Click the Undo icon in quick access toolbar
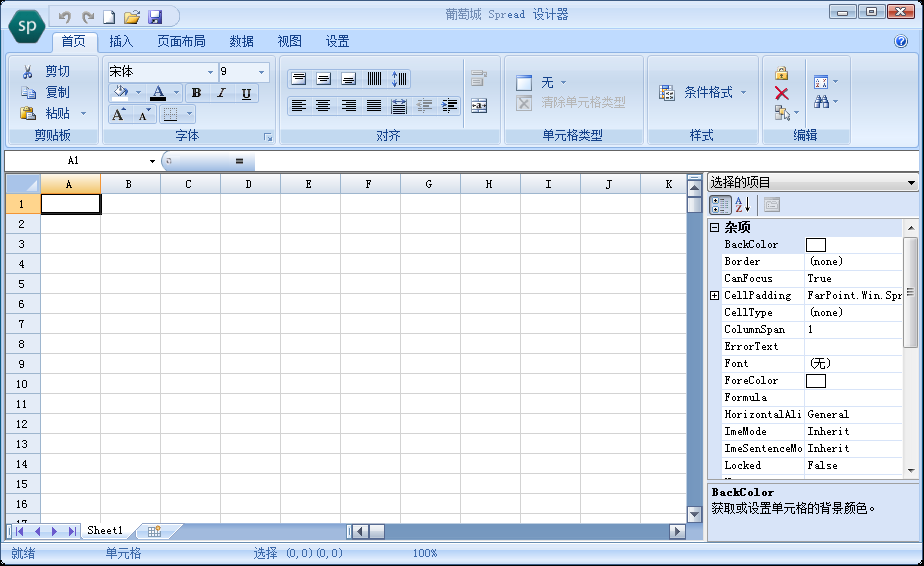The width and height of the screenshot is (924, 566). 64,17
